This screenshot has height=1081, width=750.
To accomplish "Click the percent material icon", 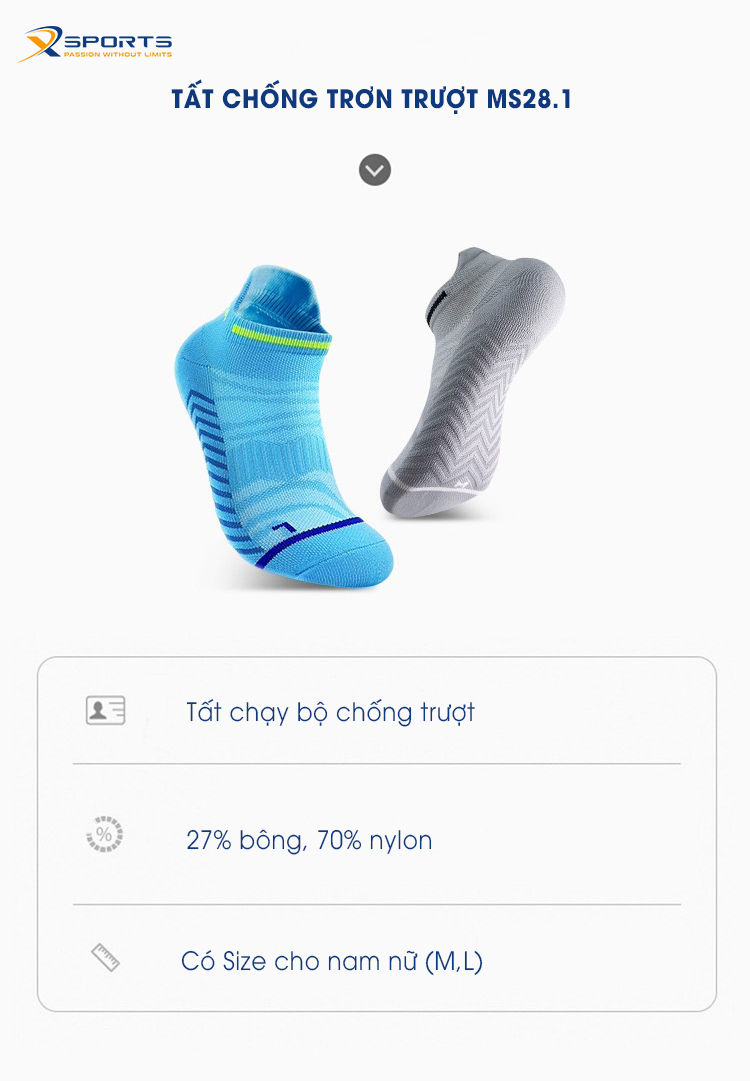I will point(104,835).
